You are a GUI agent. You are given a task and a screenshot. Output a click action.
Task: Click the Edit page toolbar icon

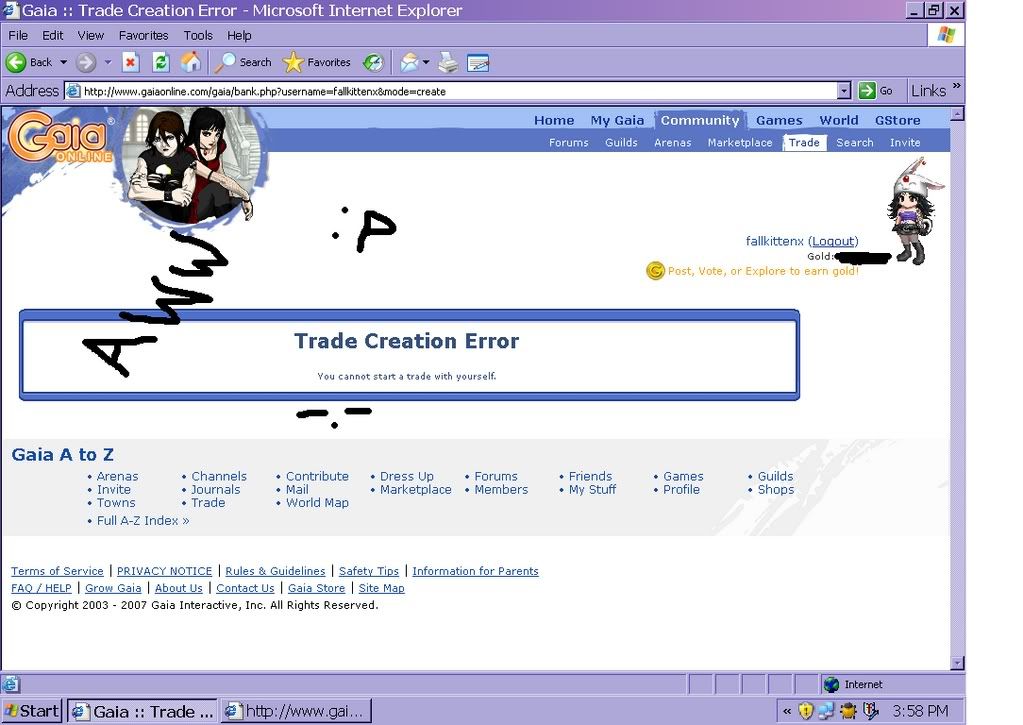click(478, 63)
